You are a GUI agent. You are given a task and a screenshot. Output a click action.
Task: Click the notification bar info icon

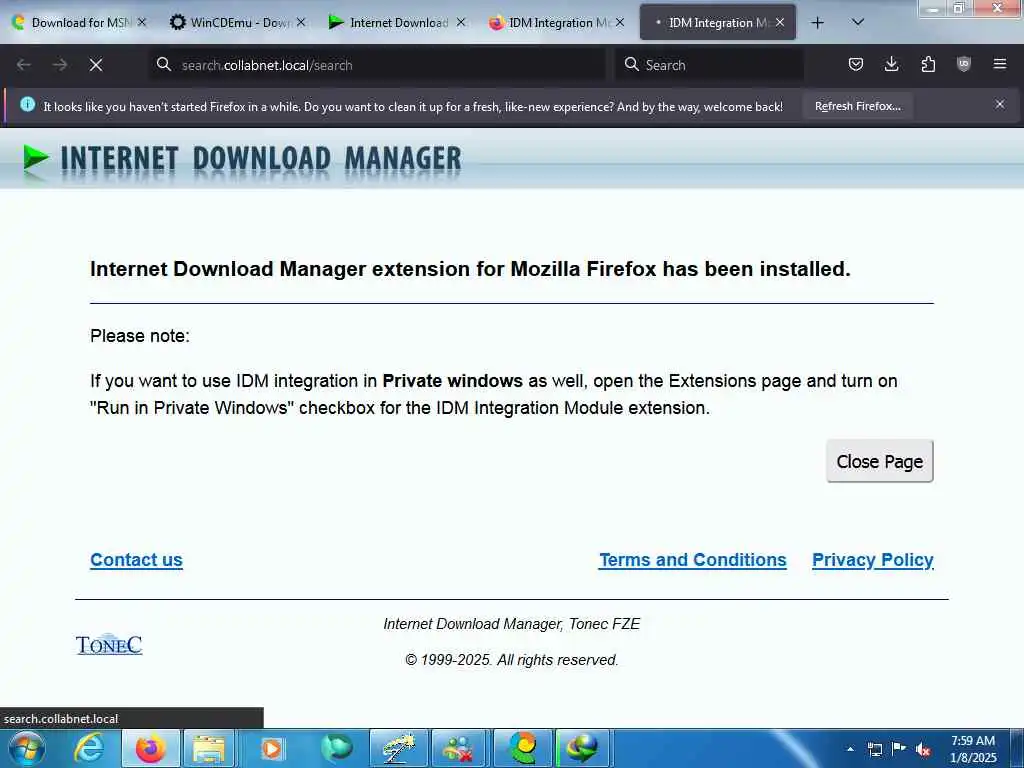click(x=27, y=104)
